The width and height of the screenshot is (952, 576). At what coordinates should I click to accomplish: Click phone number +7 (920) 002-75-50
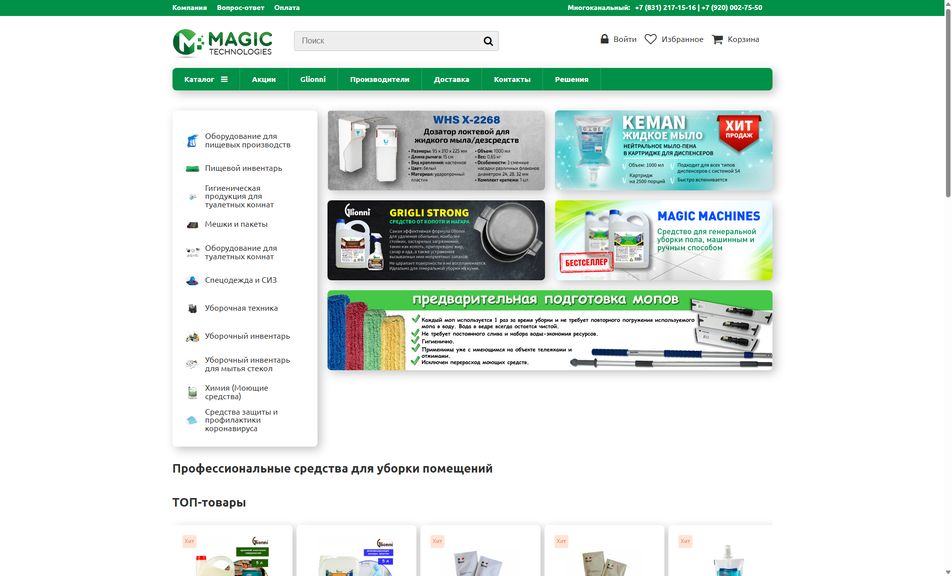732,8
